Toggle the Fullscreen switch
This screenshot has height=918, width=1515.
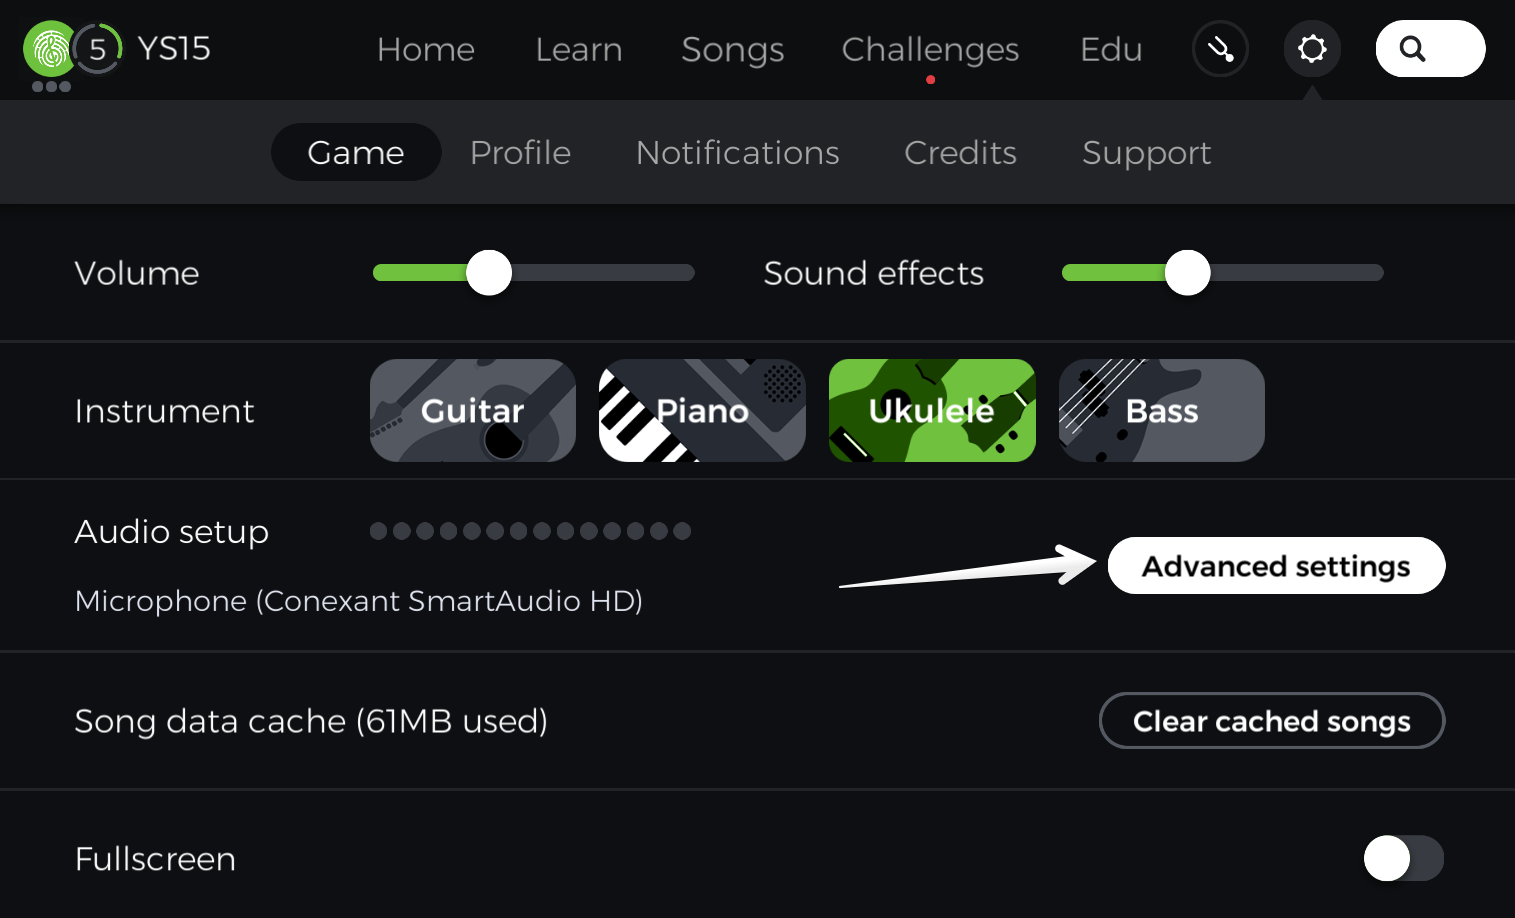tap(1403, 858)
